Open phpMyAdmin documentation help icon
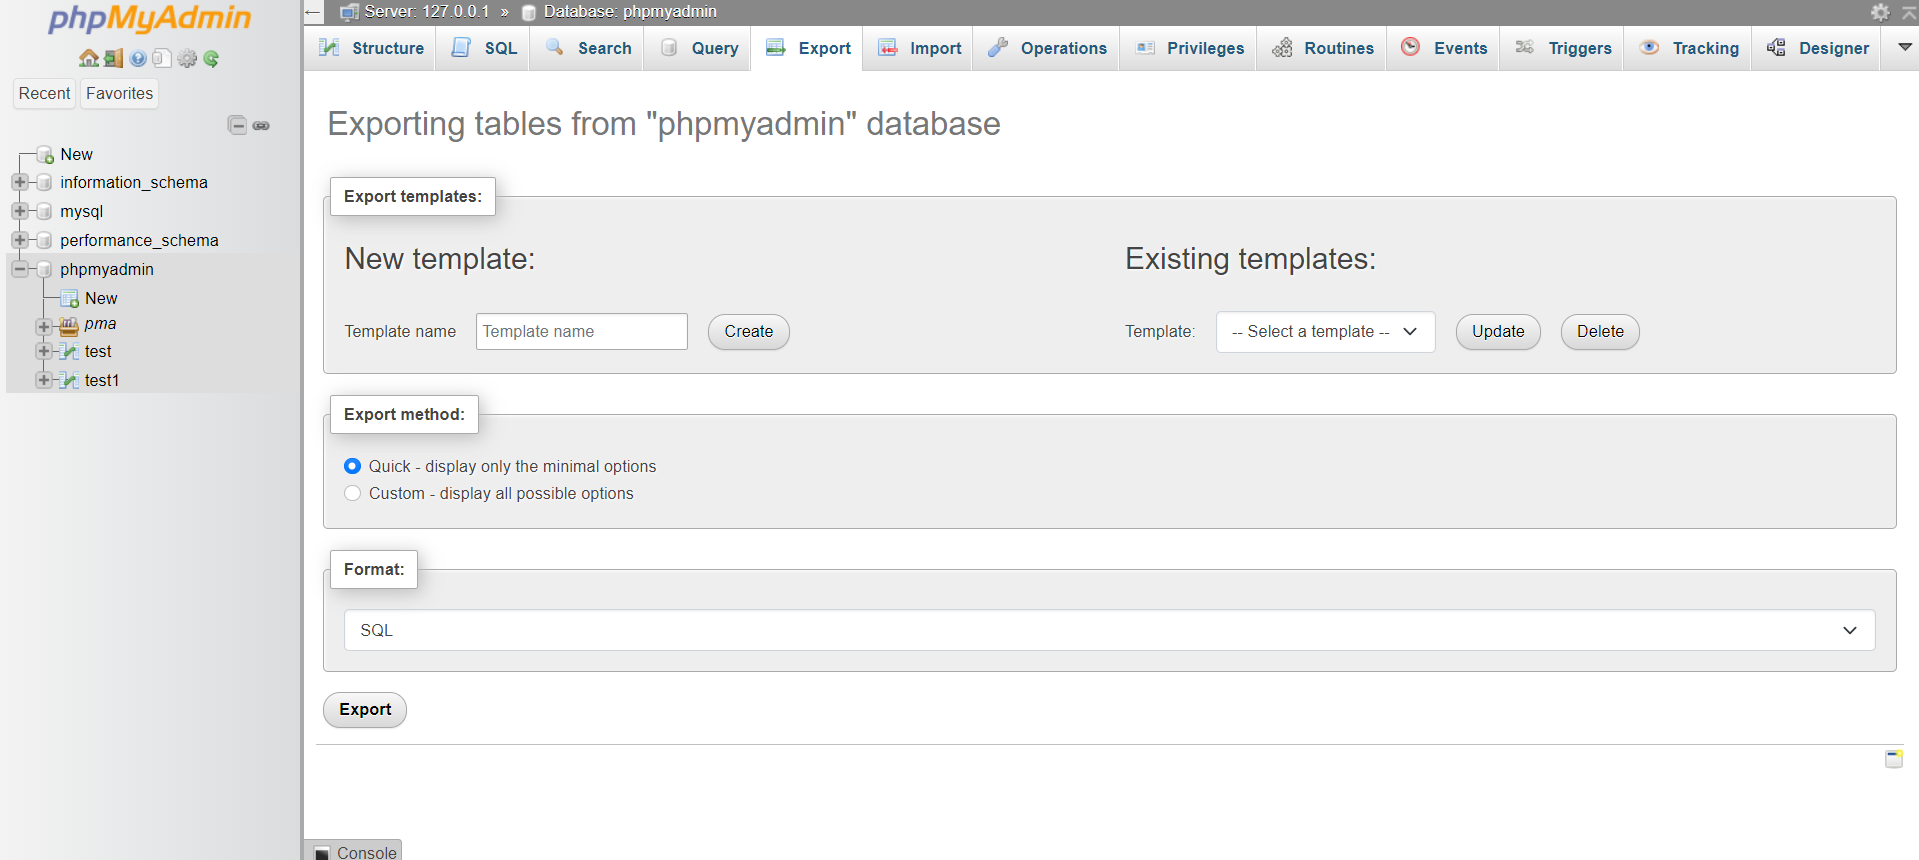 [x=138, y=58]
